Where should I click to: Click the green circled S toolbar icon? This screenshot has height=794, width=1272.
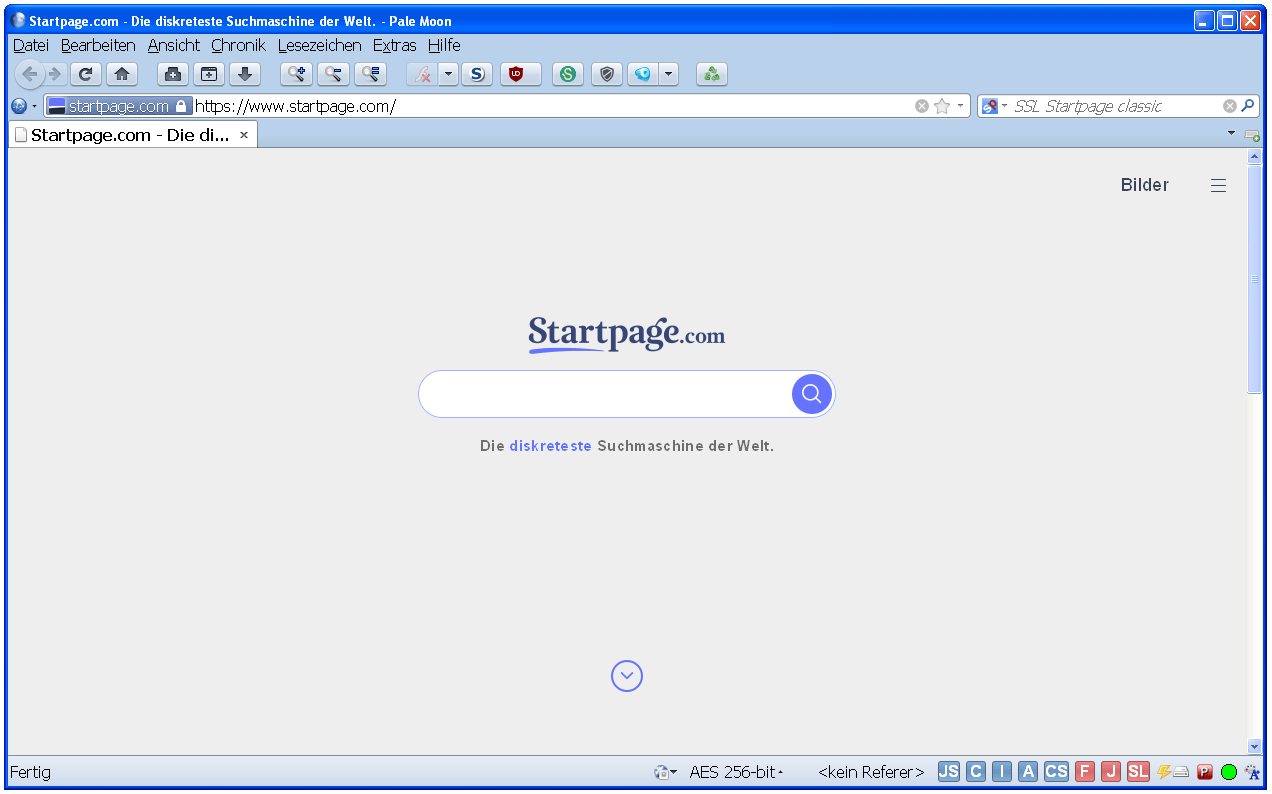point(568,74)
